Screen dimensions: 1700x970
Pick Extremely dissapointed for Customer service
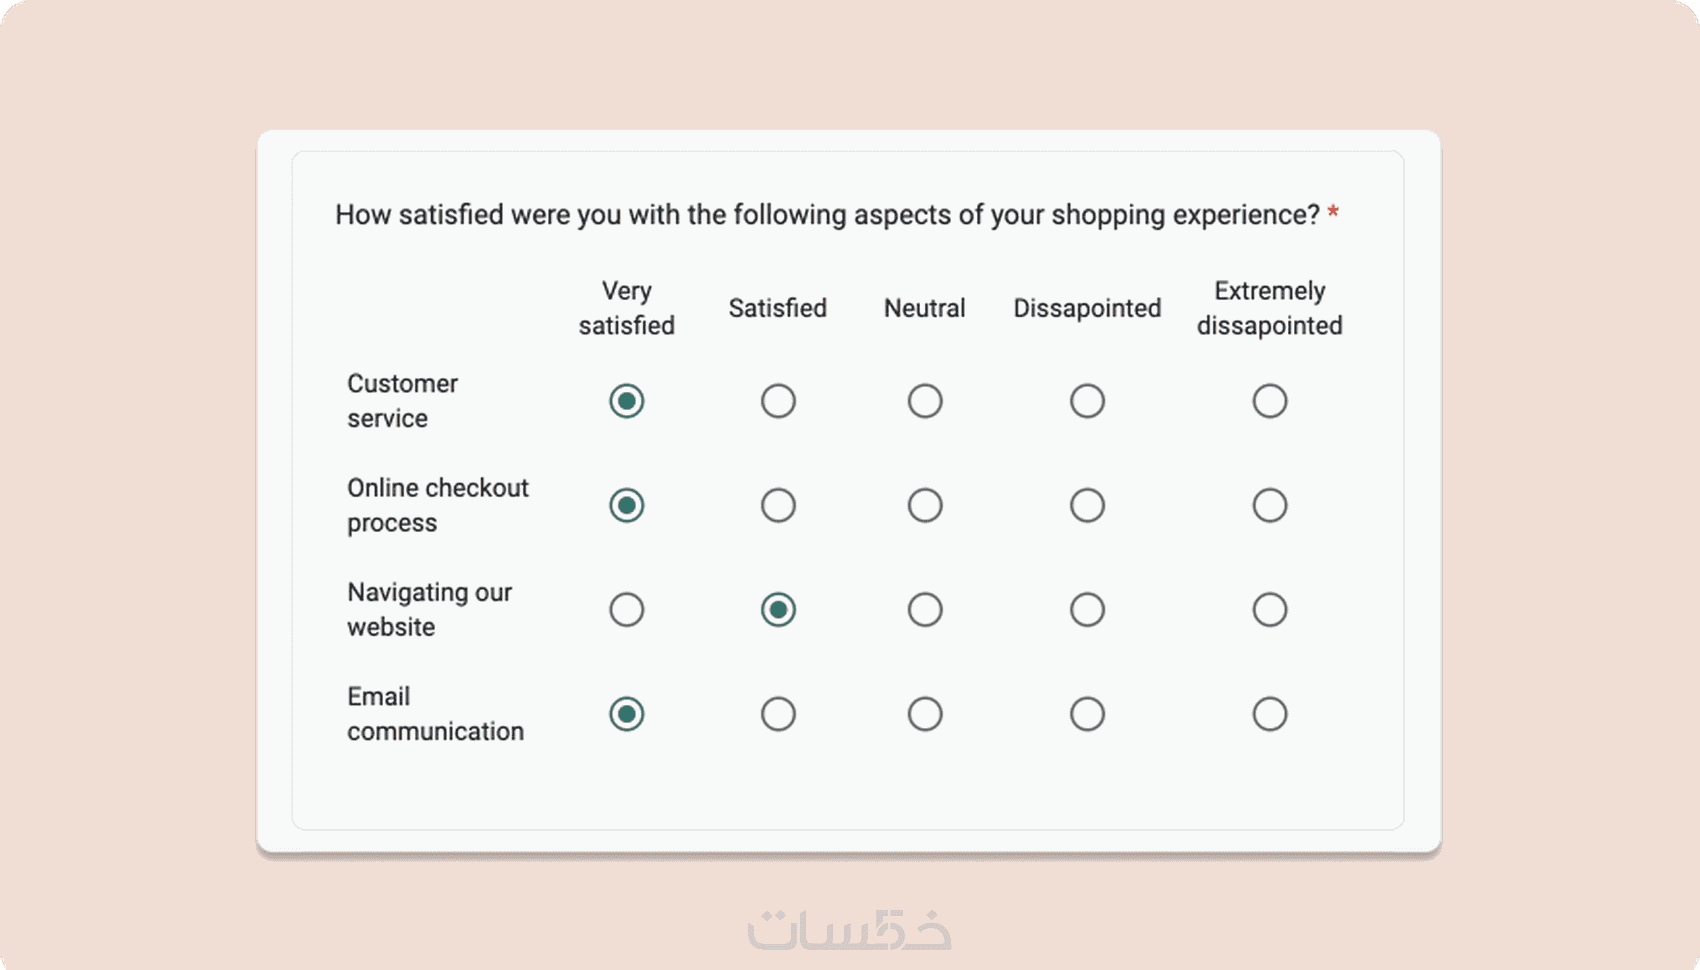click(x=1270, y=401)
